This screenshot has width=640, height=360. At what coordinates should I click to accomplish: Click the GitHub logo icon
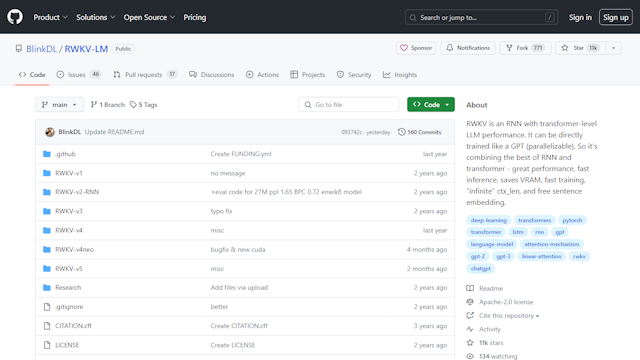click(15, 17)
